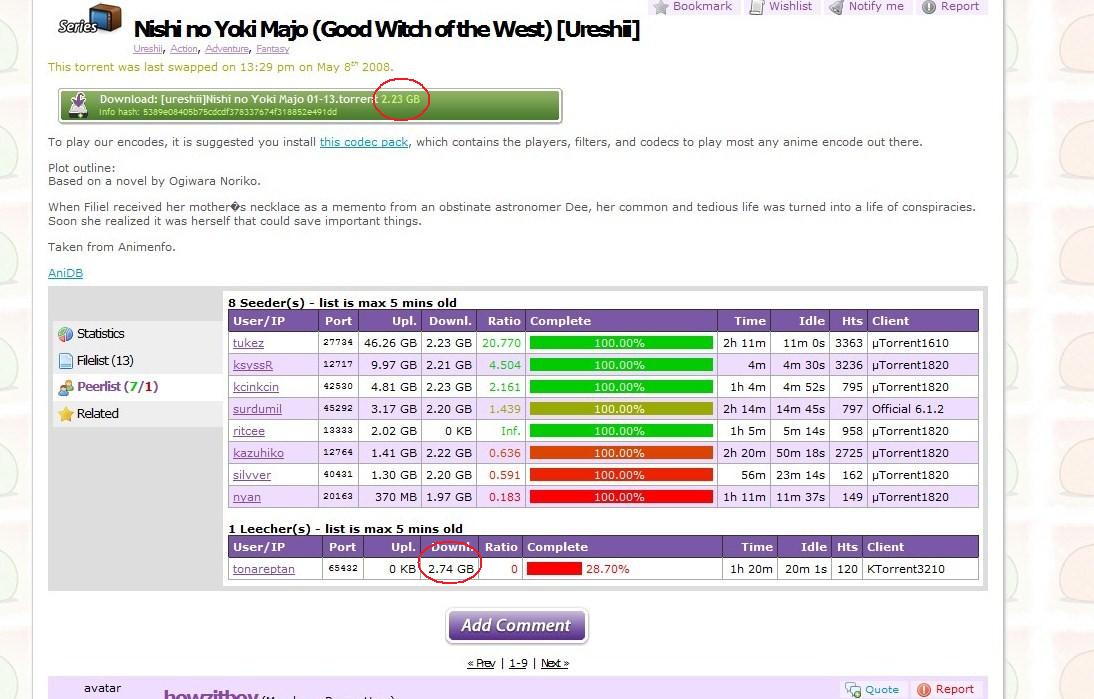Click the Notify me link text
This screenshot has height=699, width=1094.
coord(876,6)
